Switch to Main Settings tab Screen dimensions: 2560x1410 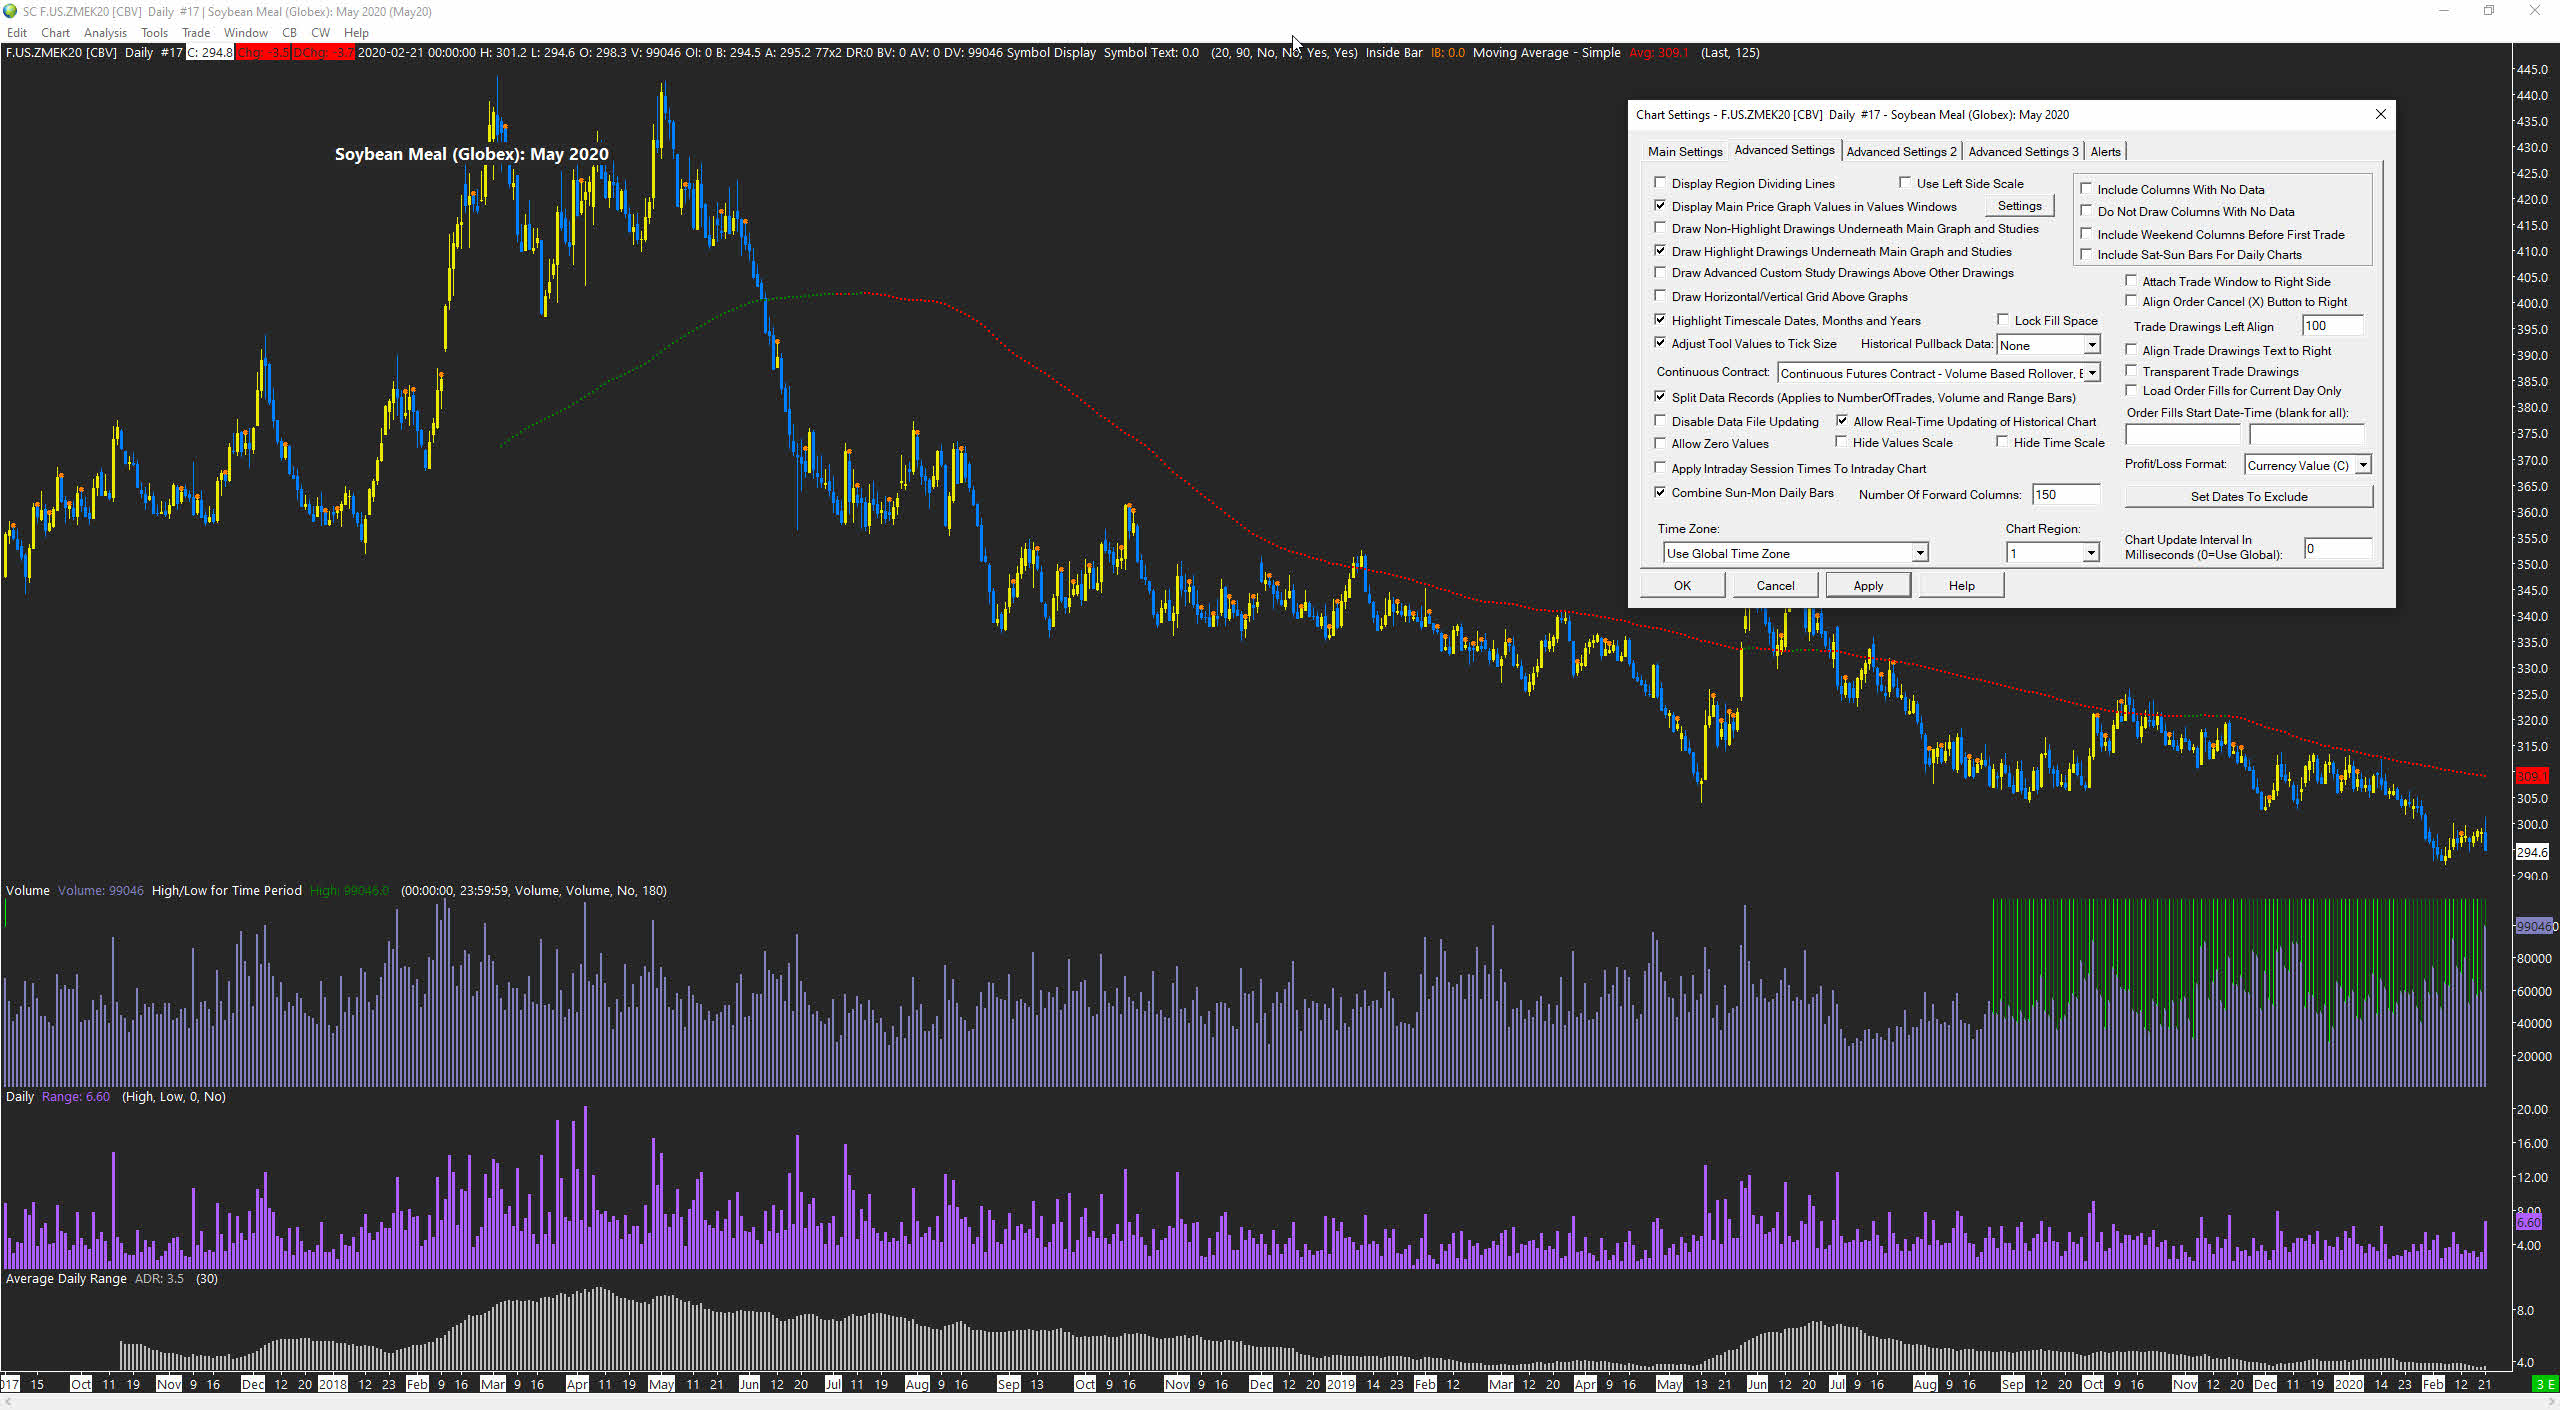pyautogui.click(x=1685, y=151)
